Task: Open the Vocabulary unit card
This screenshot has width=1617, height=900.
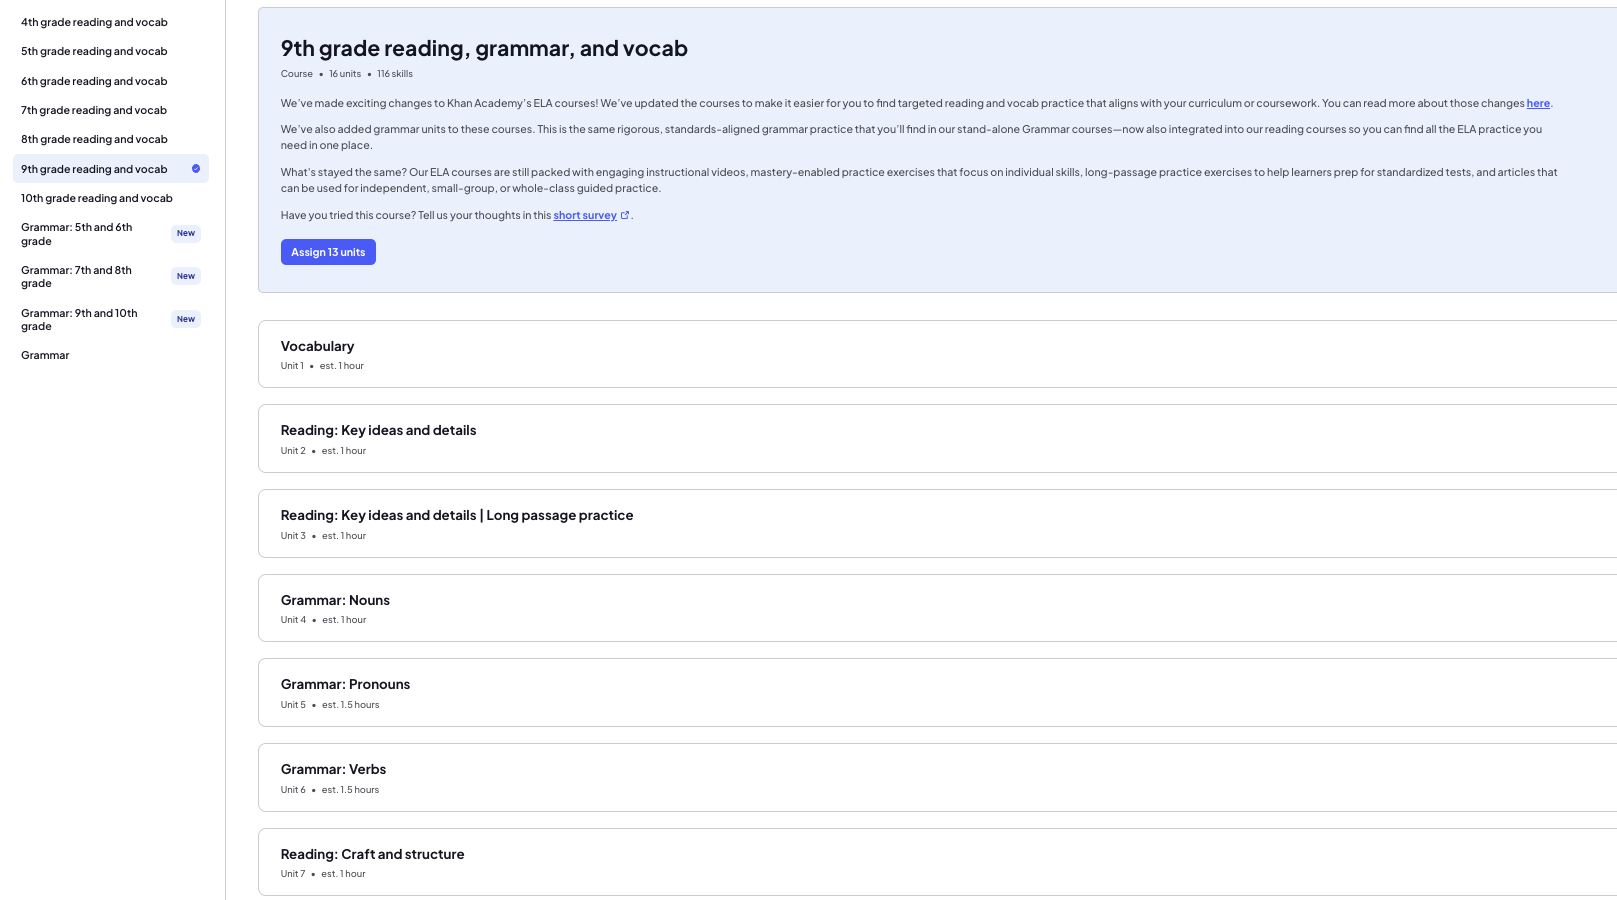Action: click(937, 354)
